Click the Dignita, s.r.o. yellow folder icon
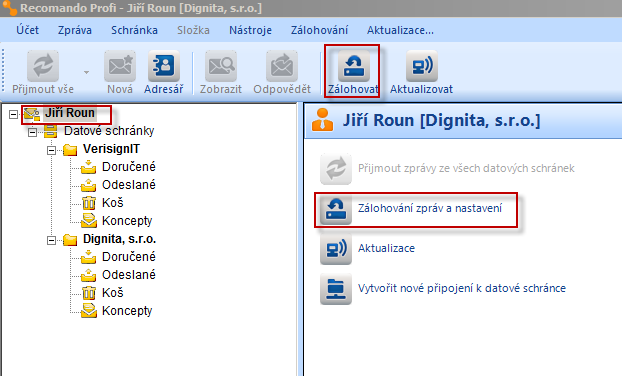 click(x=70, y=240)
